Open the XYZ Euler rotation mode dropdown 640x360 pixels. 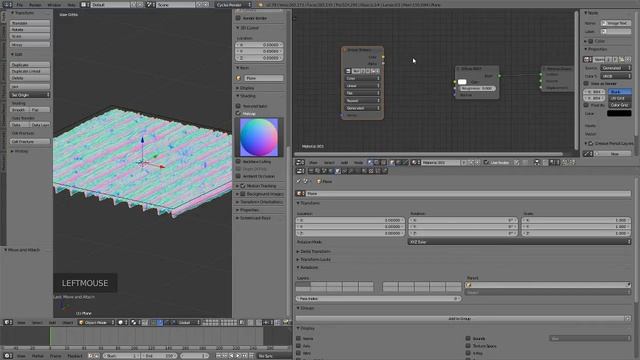519,242
